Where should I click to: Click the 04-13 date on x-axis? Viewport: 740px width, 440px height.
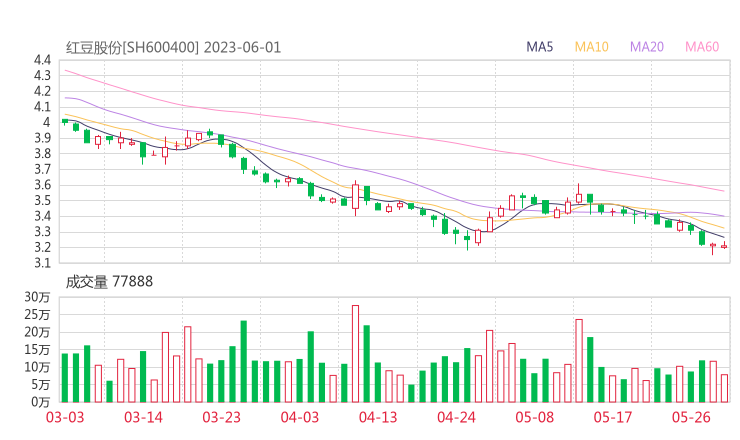(x=378, y=418)
